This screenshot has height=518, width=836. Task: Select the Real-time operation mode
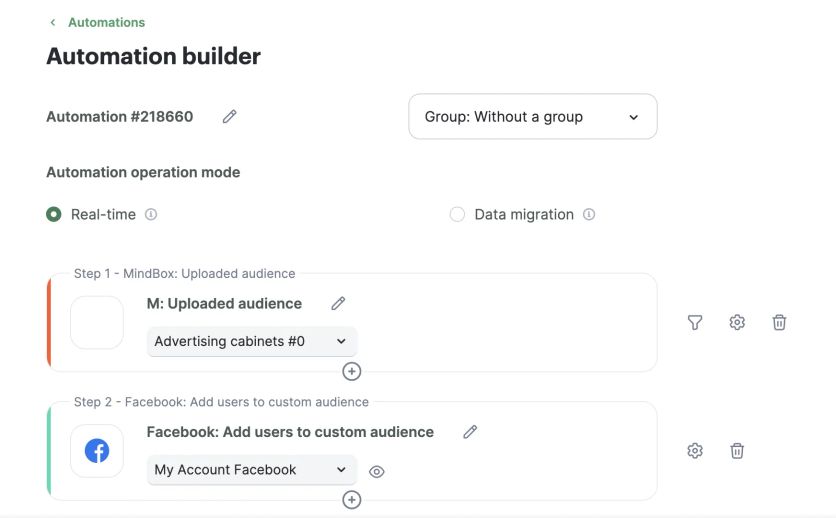(x=54, y=214)
